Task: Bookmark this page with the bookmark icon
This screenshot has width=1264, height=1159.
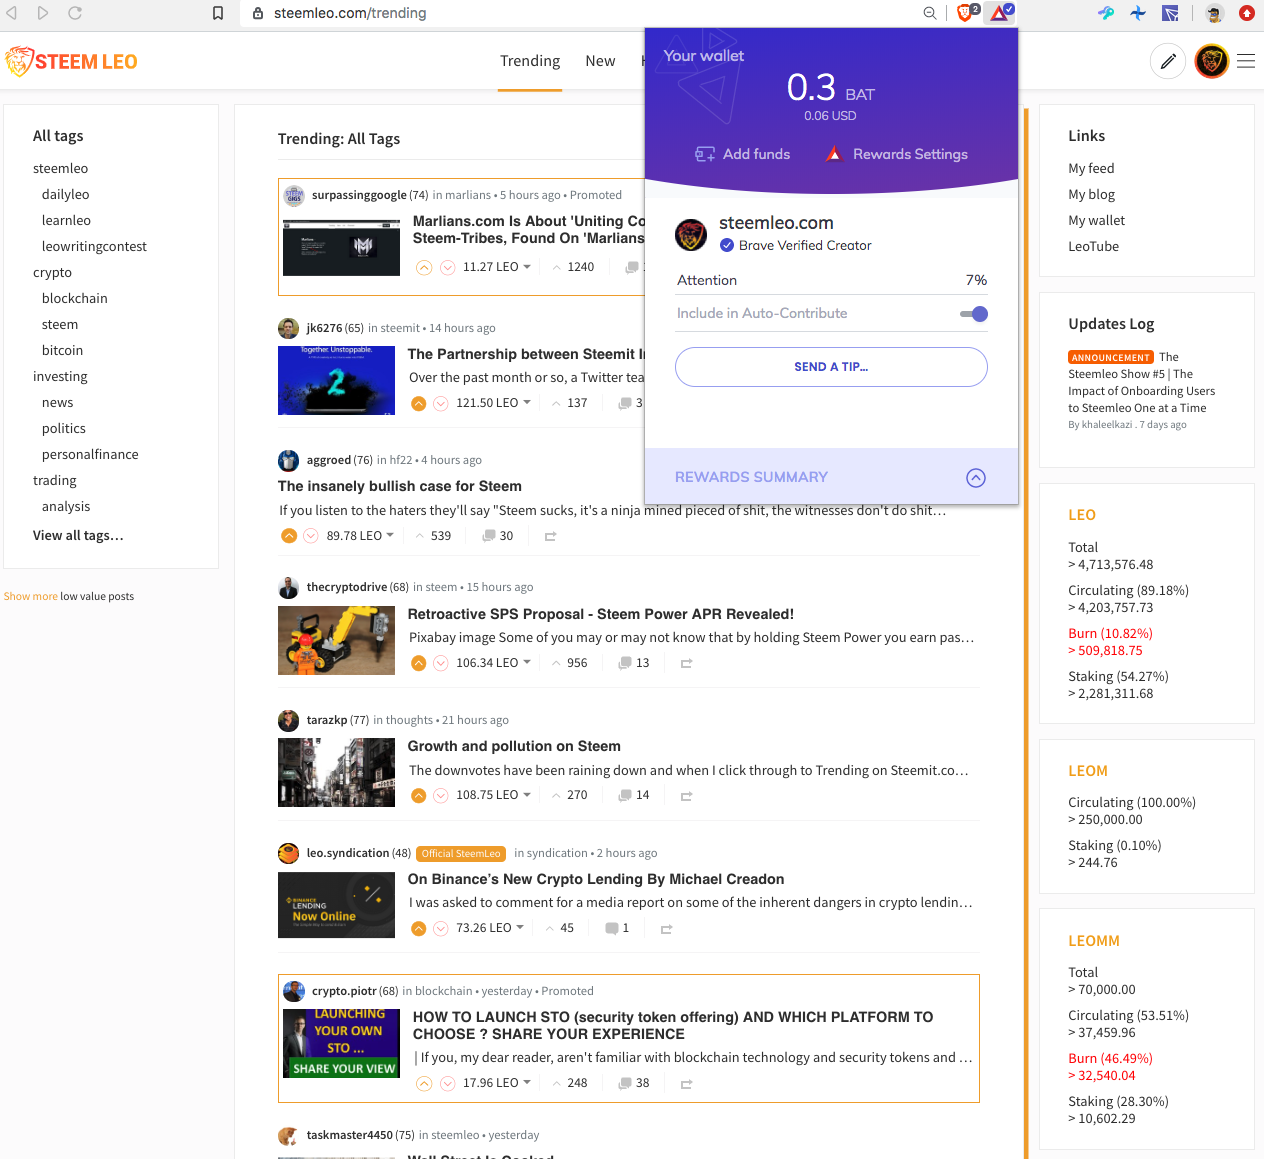Action: click(x=218, y=13)
